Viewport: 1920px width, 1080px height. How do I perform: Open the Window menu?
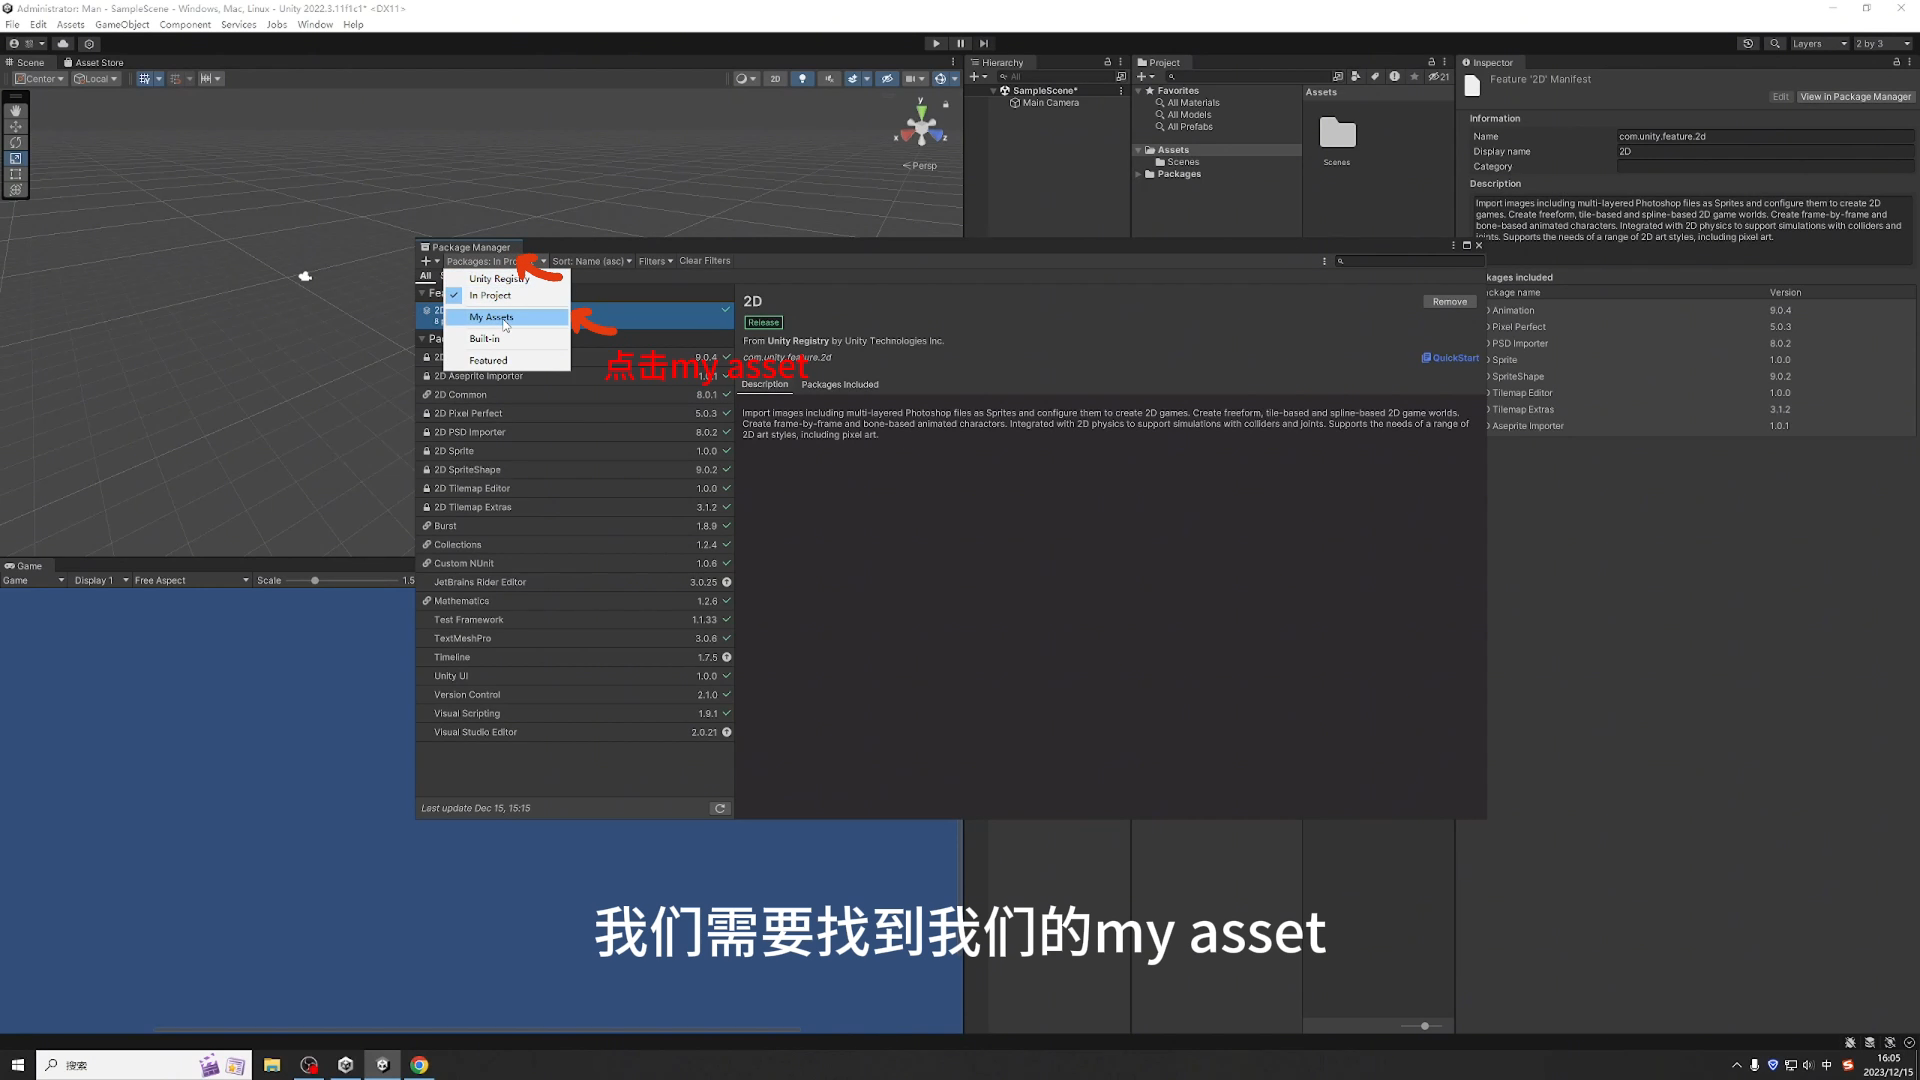click(315, 24)
